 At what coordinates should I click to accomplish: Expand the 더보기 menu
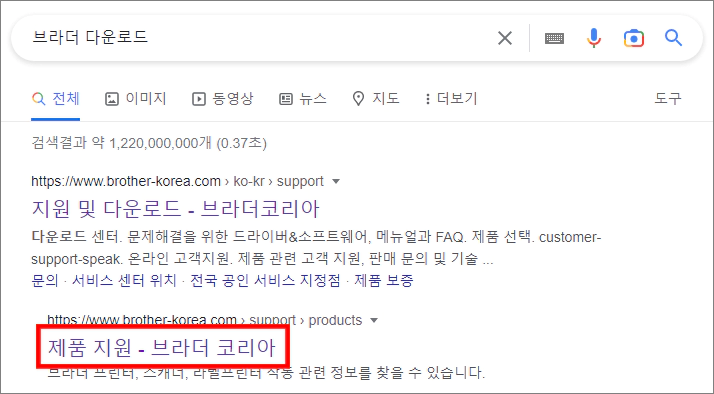(451, 98)
